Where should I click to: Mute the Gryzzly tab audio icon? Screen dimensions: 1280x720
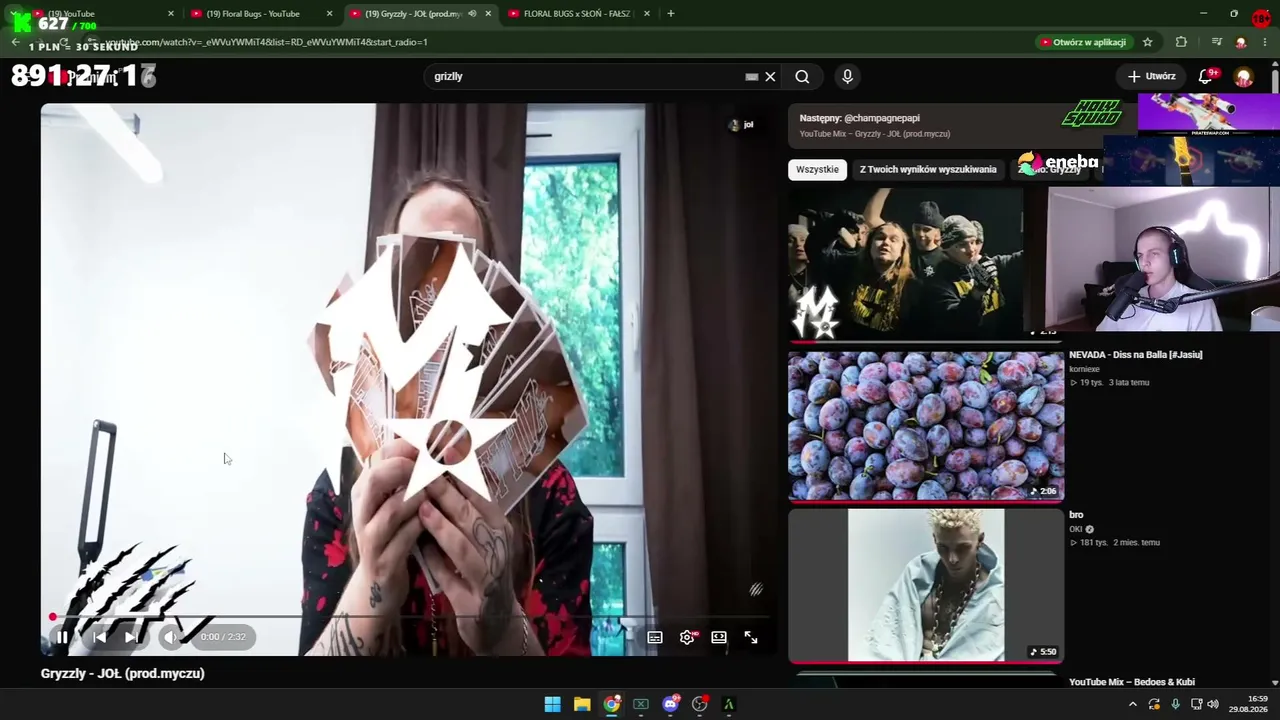pos(472,14)
